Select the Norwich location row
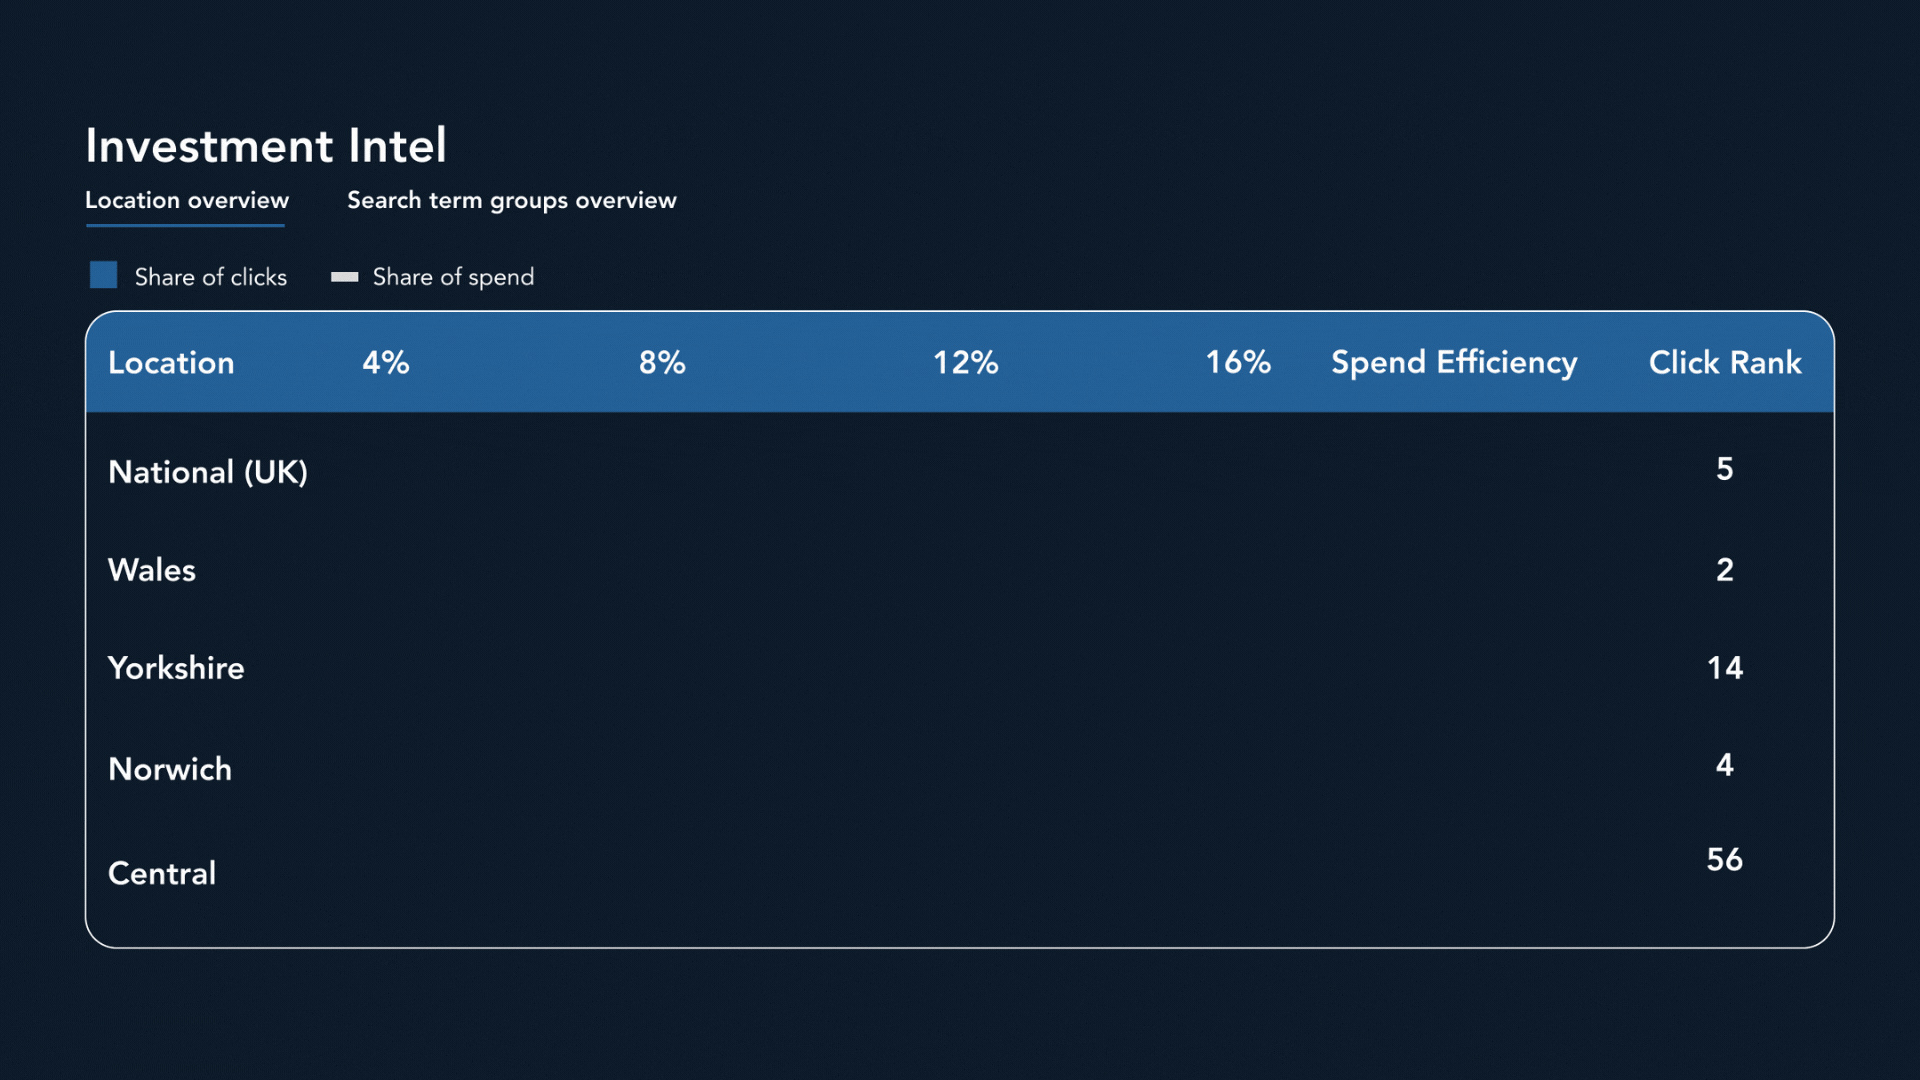The height and width of the screenshot is (1080, 1920). 170,769
